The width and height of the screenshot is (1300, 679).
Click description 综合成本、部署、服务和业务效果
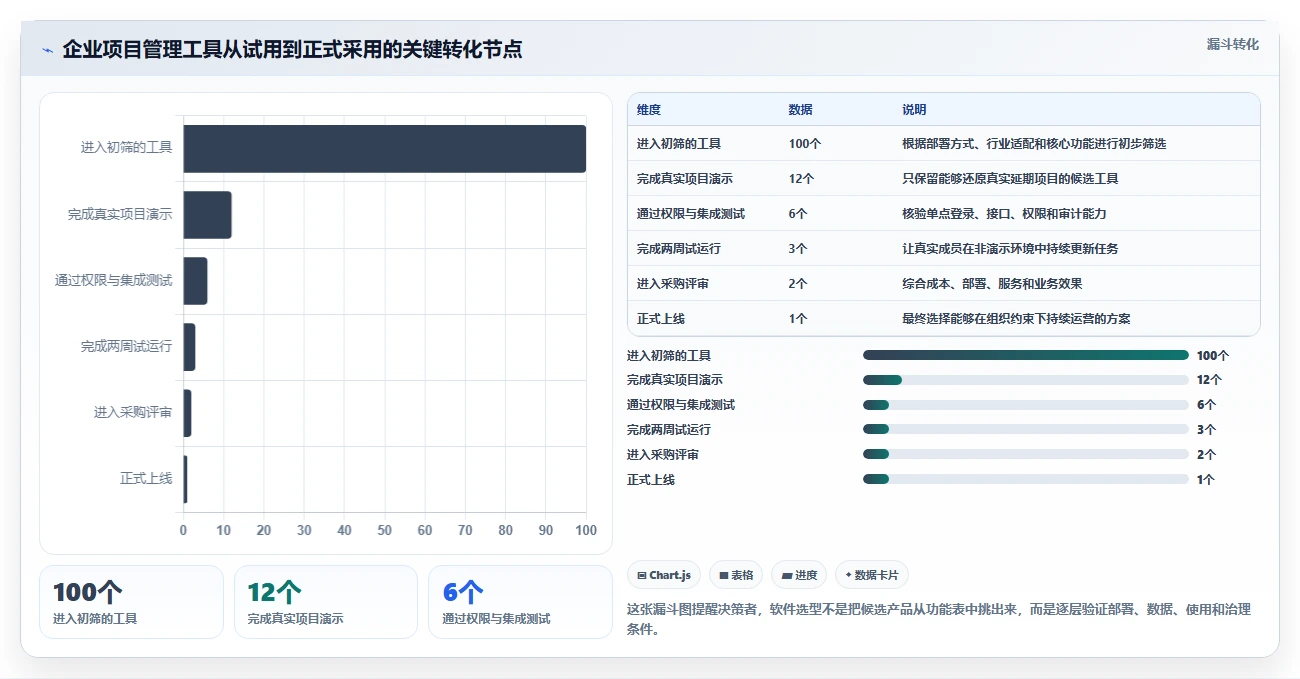[x=992, y=284]
